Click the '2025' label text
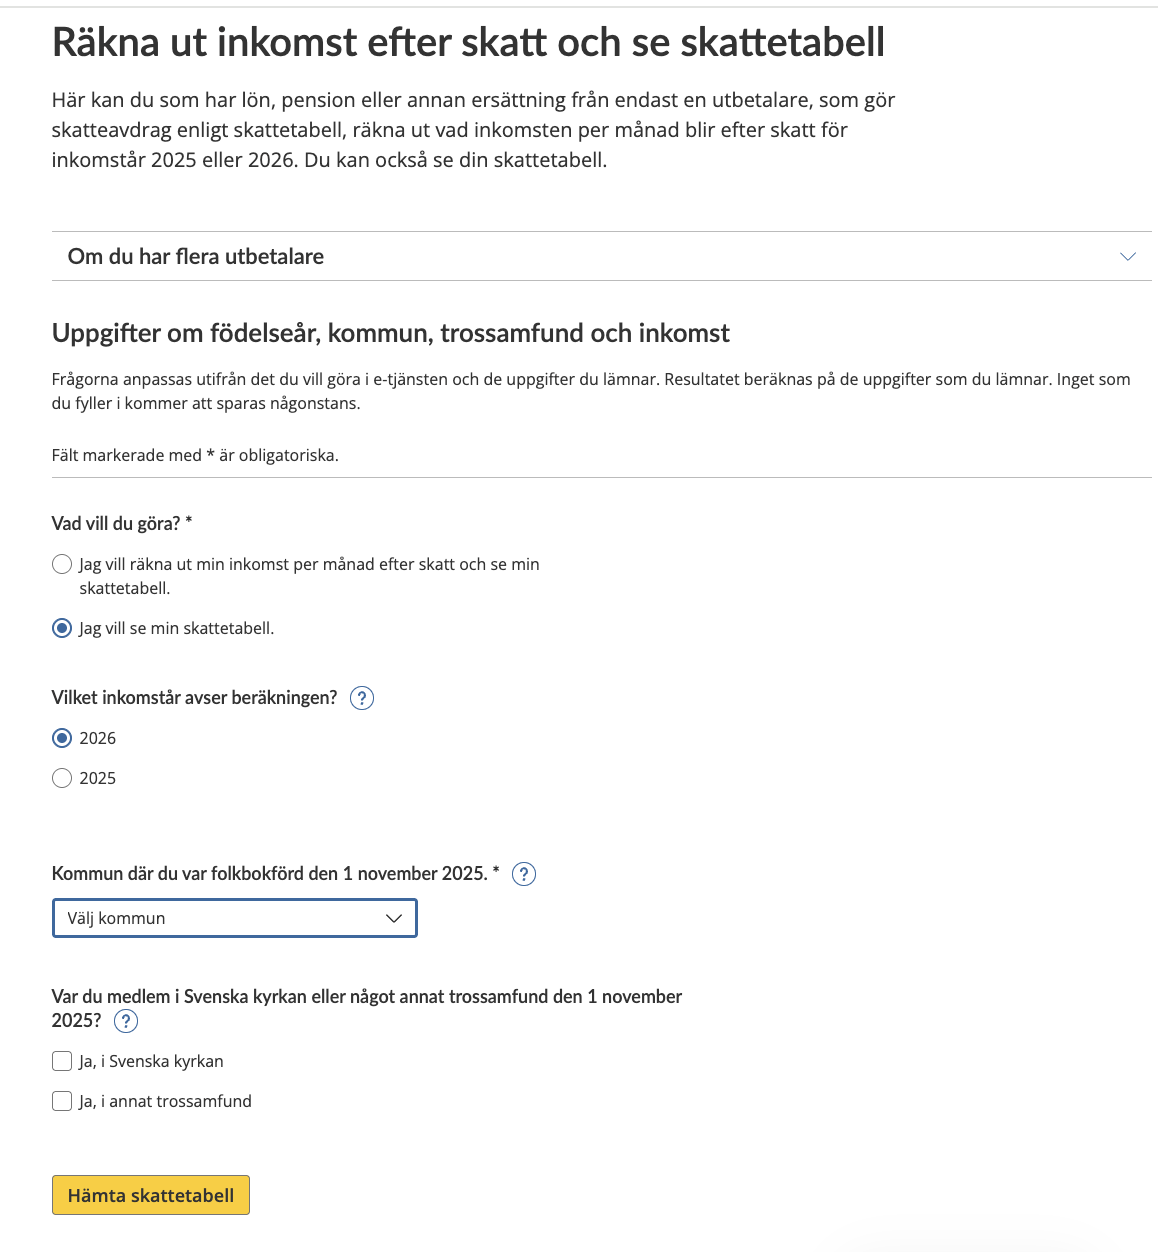Image resolution: width=1158 pixels, height=1252 pixels. pyautogui.click(x=98, y=778)
